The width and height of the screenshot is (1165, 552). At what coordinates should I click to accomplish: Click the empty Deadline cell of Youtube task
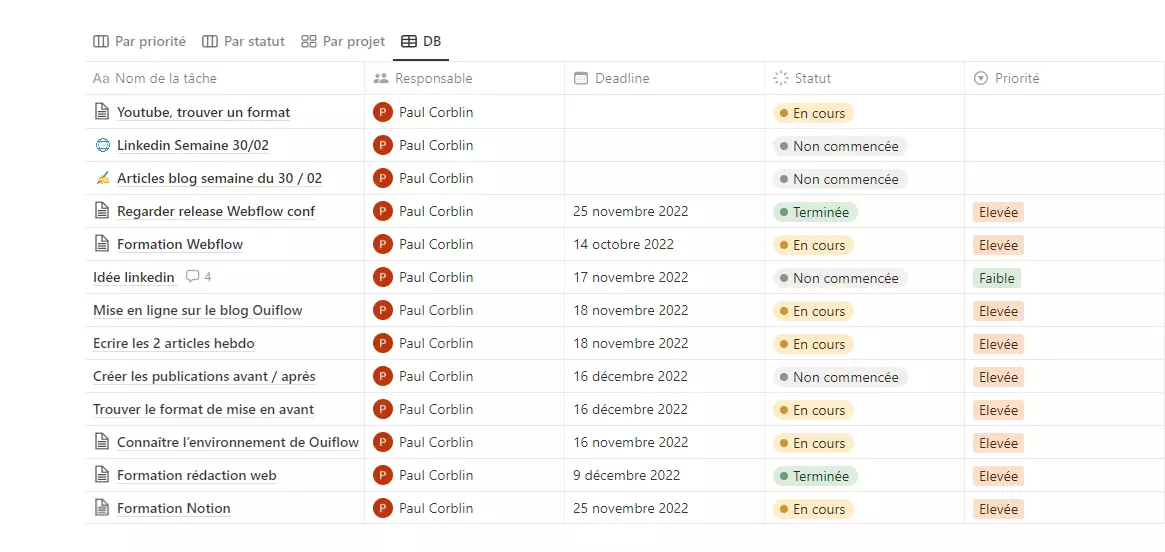pos(664,112)
